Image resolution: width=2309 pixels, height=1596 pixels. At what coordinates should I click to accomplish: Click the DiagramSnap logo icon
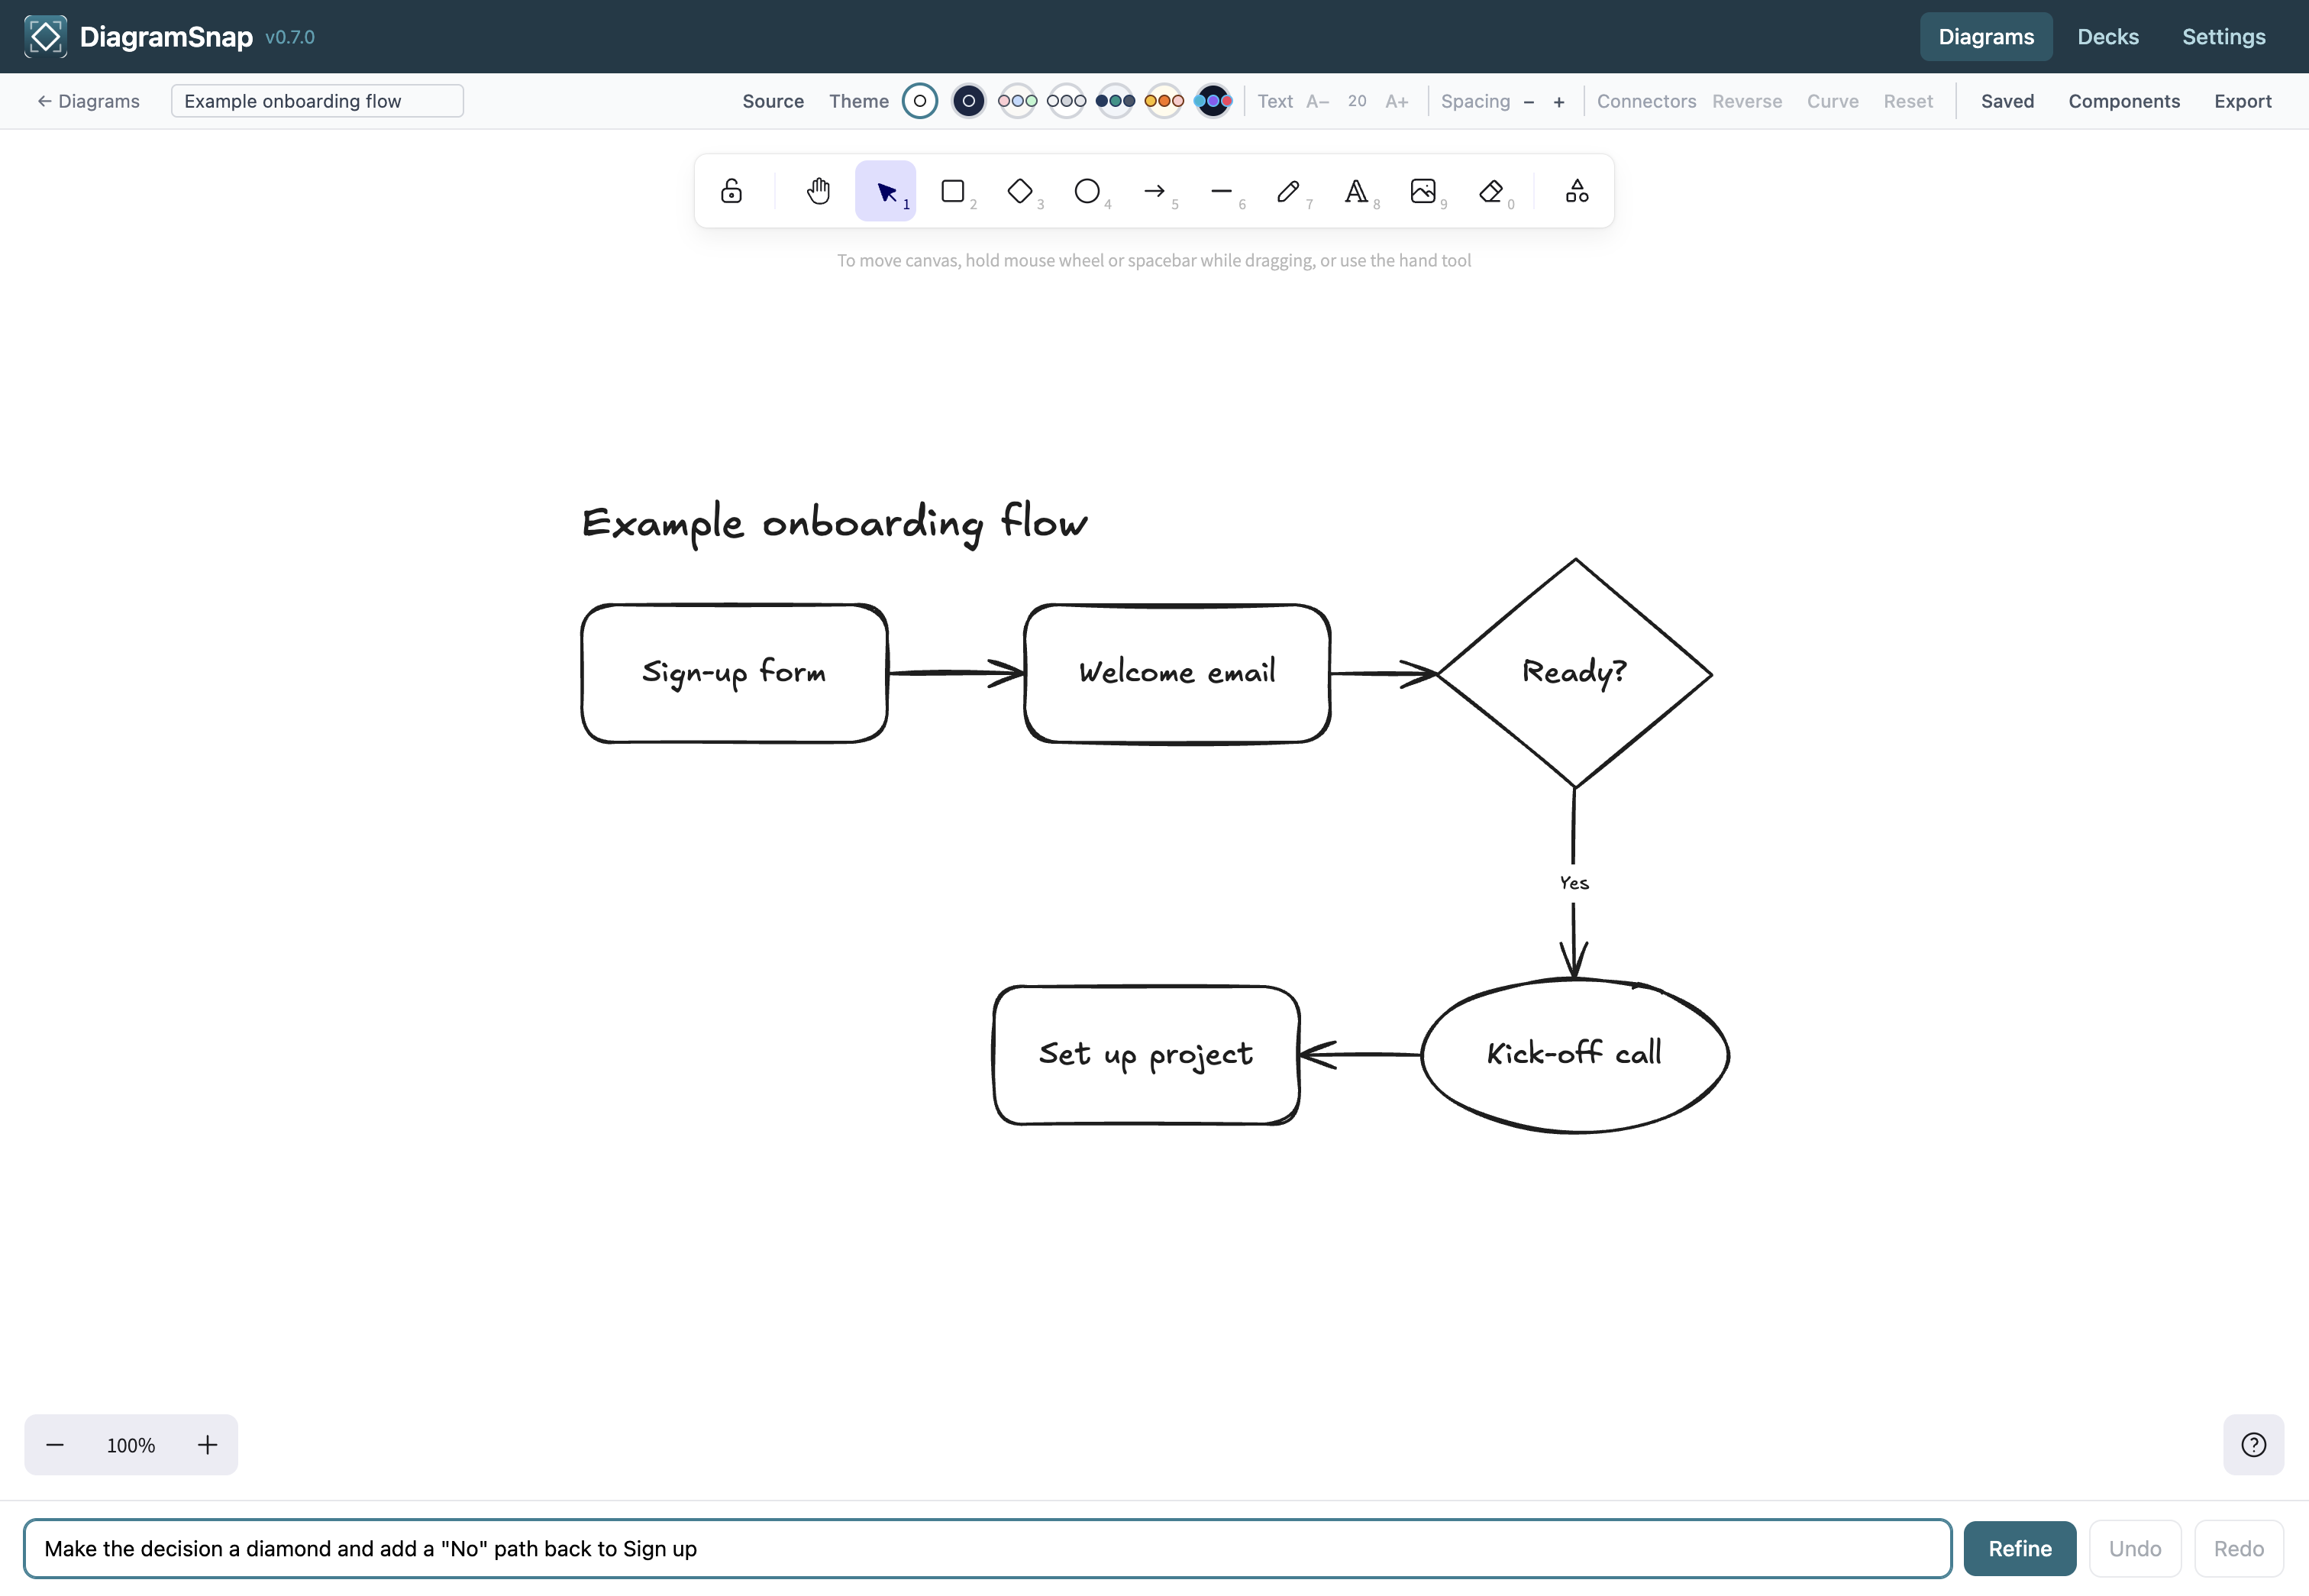(45, 37)
